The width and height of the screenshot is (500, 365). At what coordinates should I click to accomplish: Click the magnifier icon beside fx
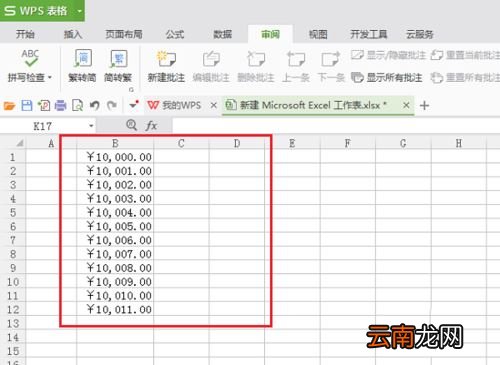click(132, 125)
